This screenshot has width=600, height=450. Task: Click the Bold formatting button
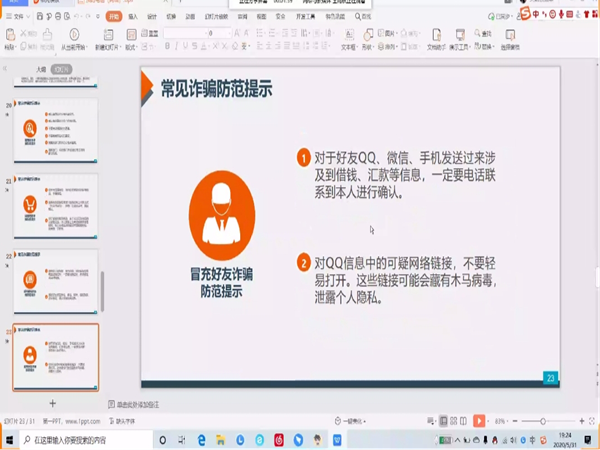coord(168,46)
